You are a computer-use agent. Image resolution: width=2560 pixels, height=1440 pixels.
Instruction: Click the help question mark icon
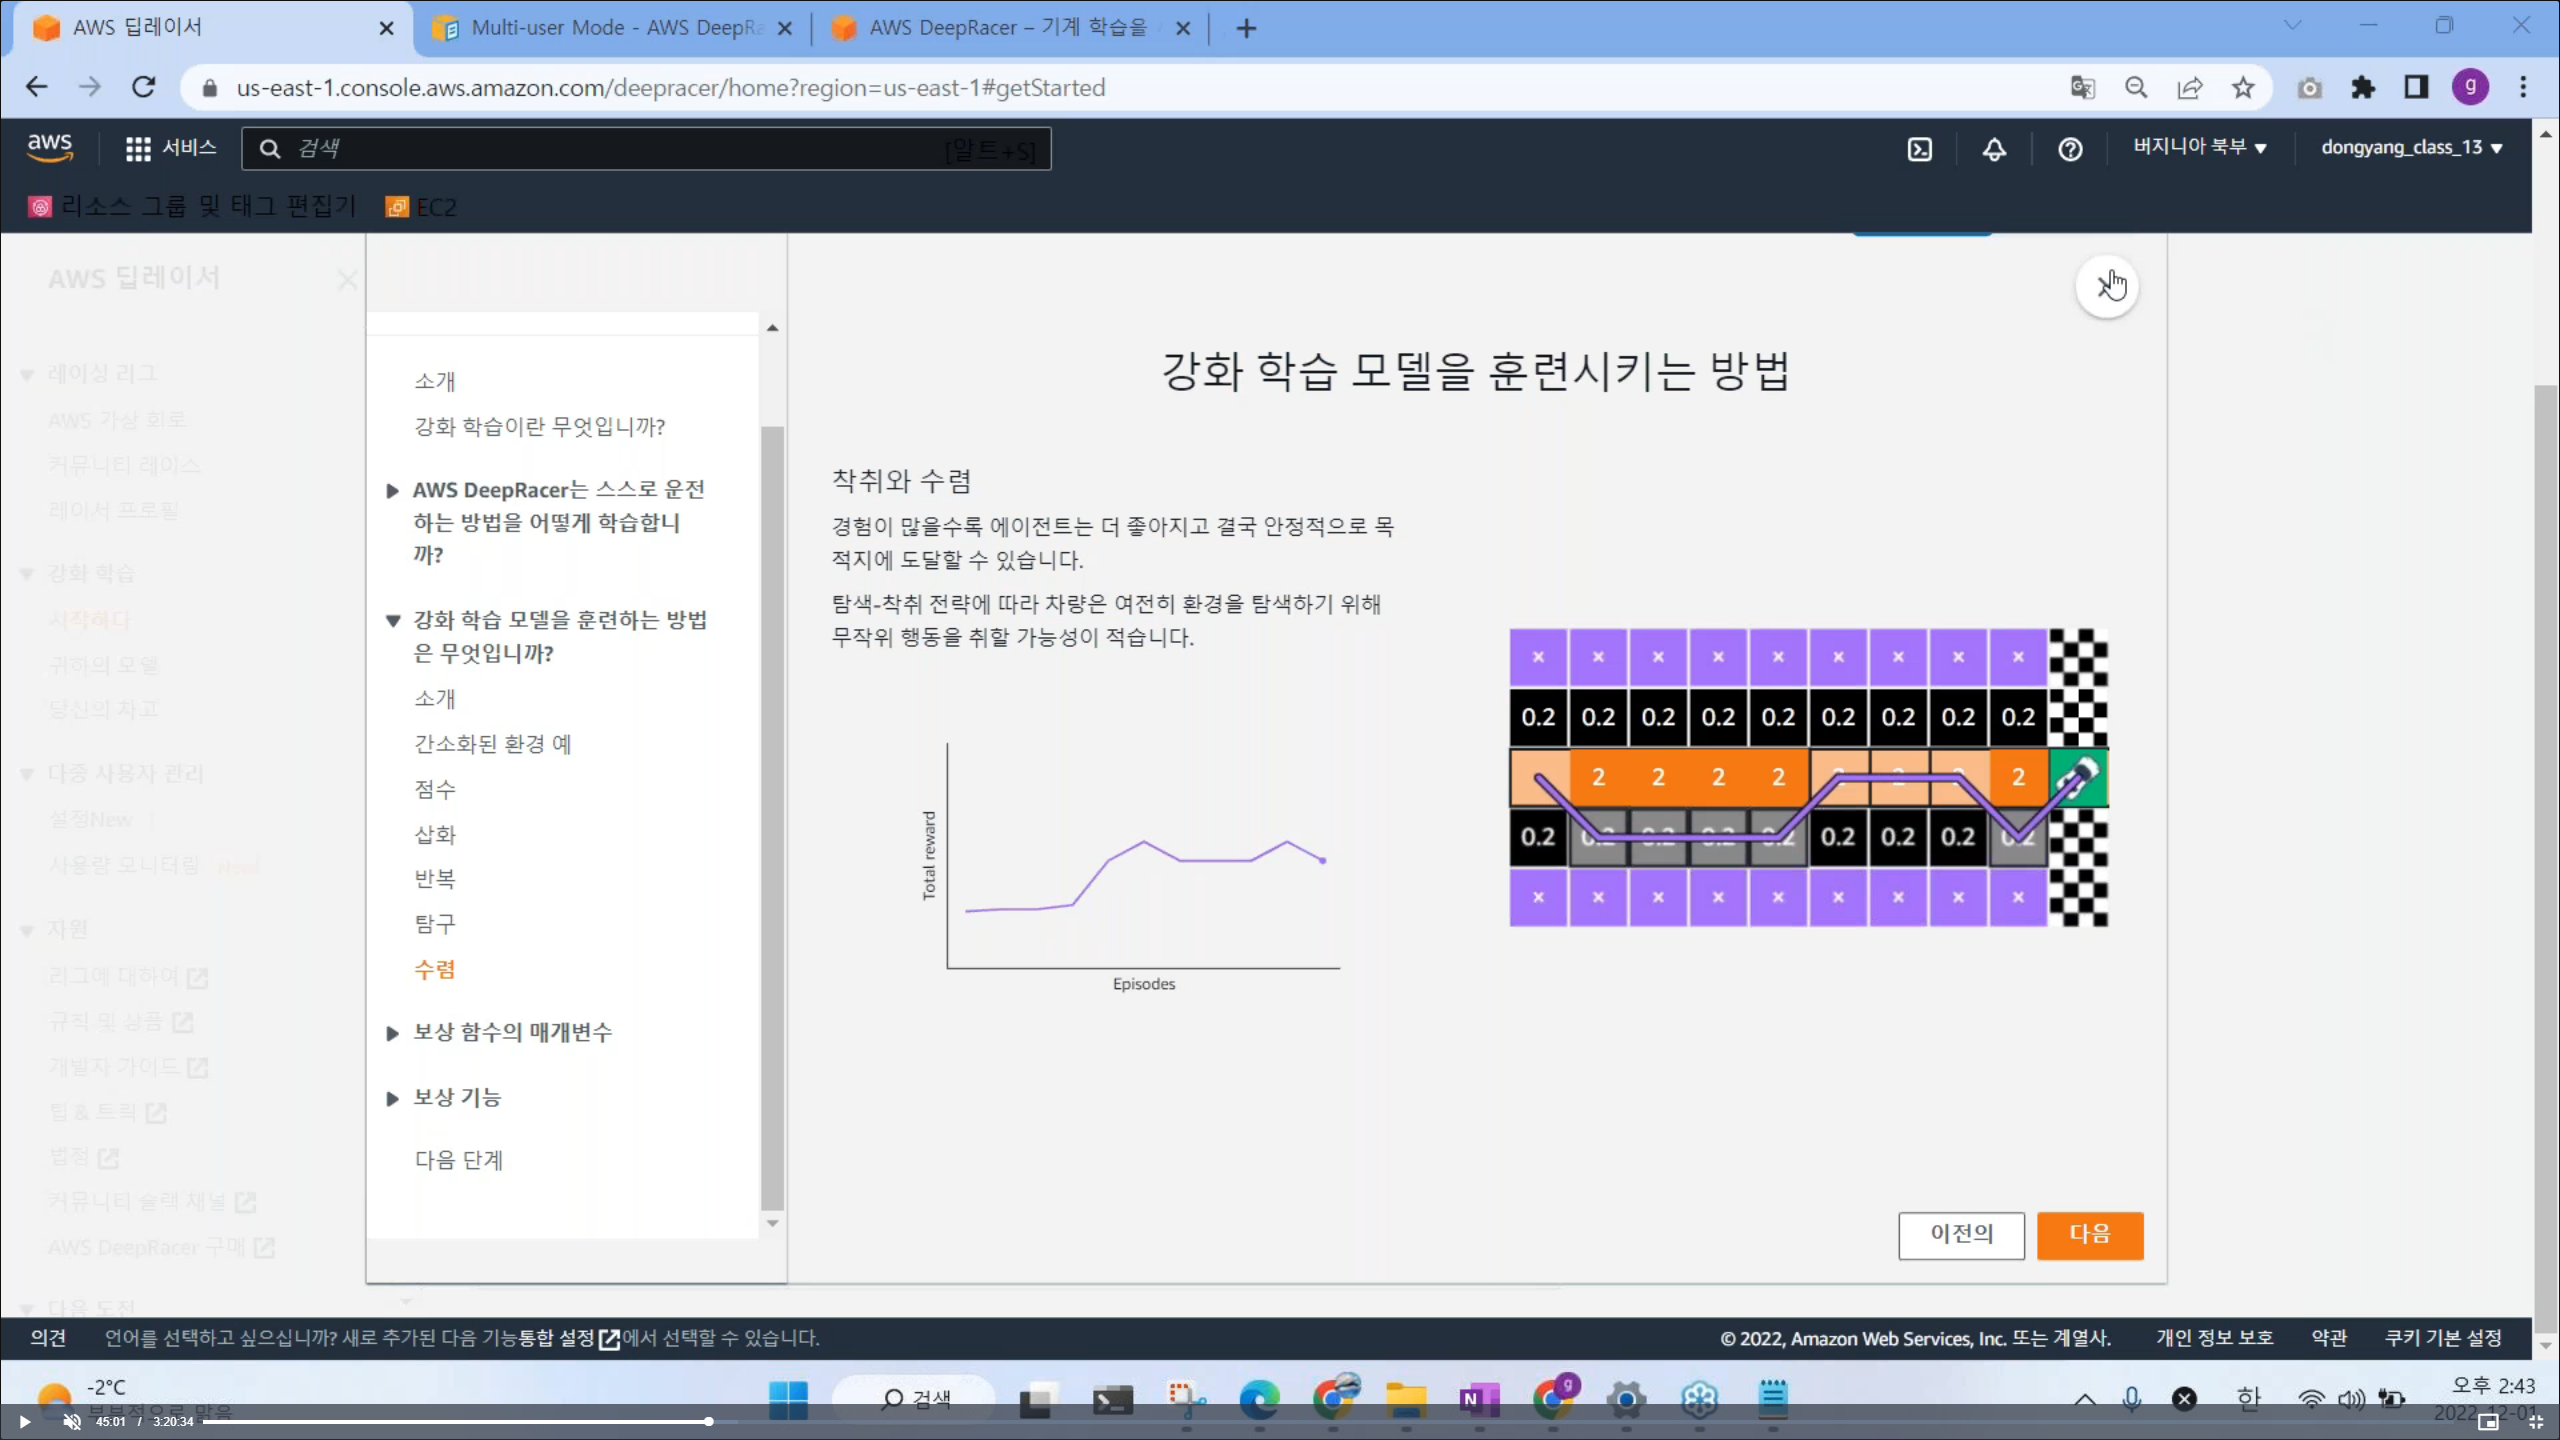click(2070, 149)
